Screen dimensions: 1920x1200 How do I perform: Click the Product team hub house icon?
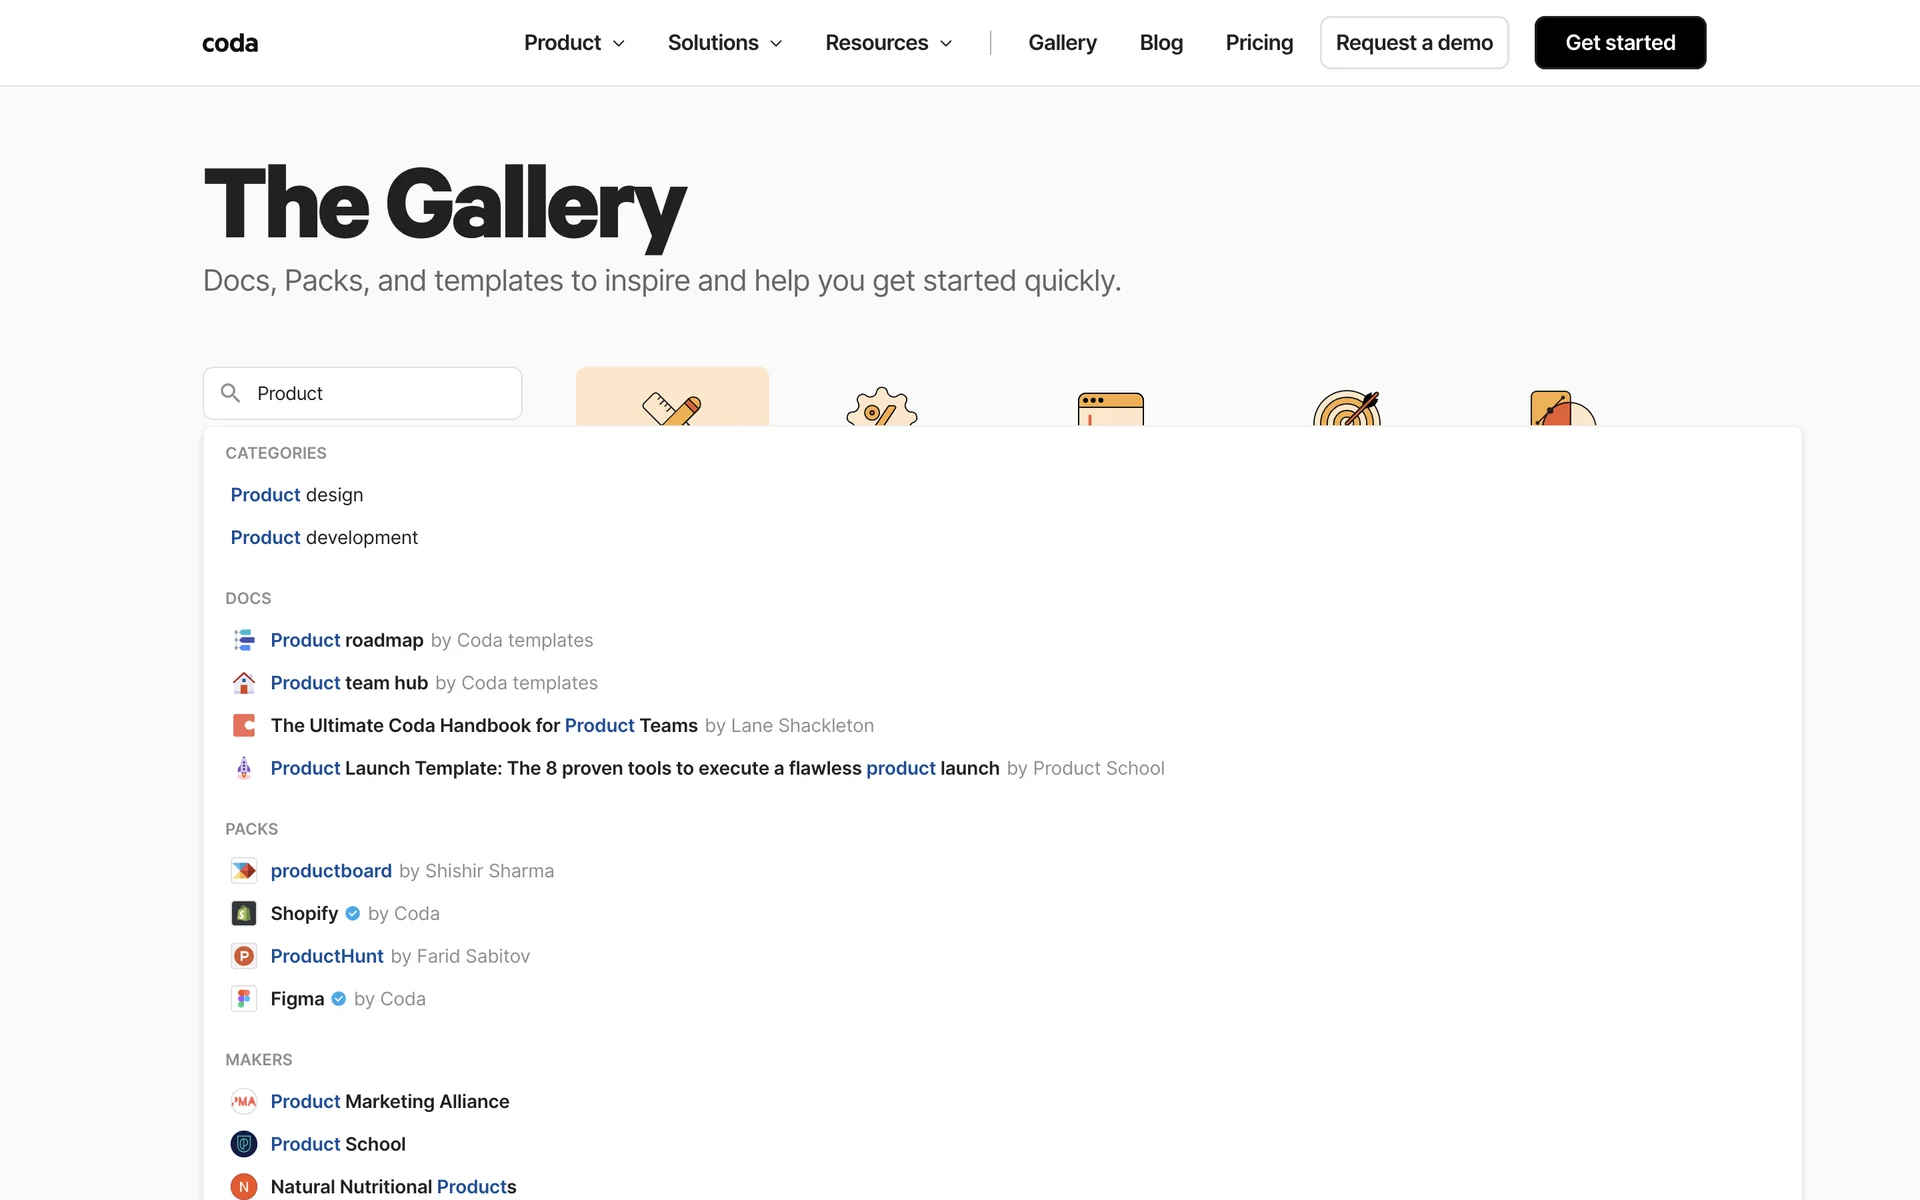244,683
